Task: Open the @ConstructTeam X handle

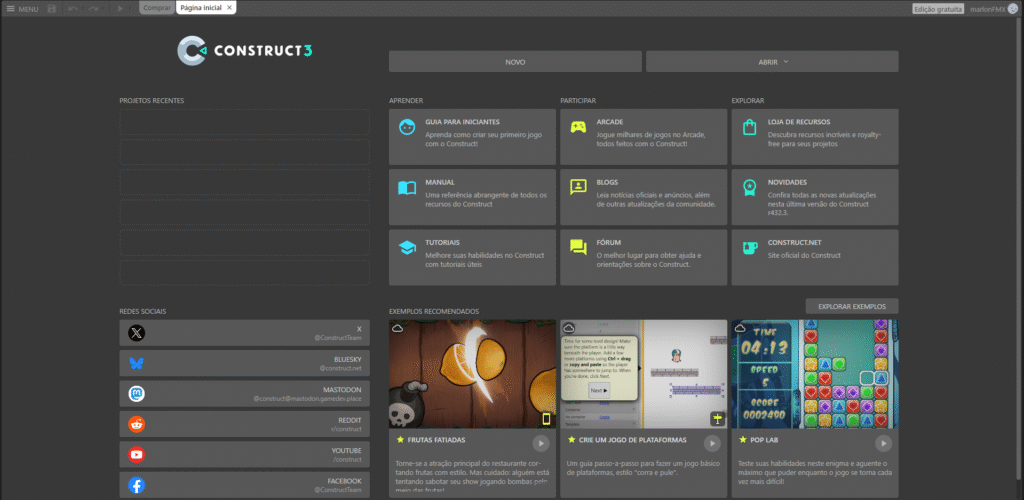Action: [338, 338]
